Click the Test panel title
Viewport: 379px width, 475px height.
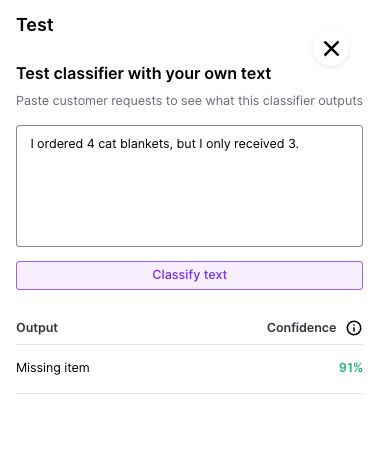[35, 25]
